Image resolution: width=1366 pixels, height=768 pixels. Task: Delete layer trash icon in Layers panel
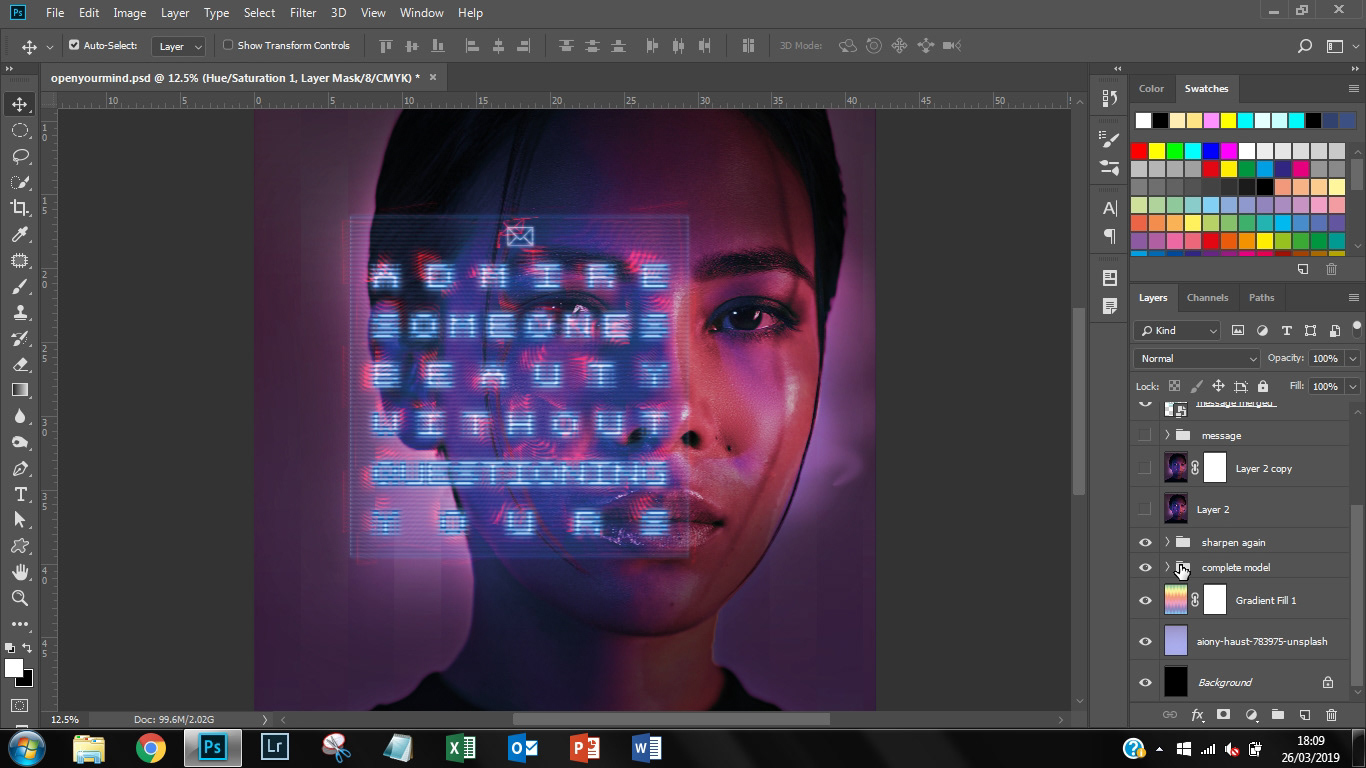point(1331,715)
